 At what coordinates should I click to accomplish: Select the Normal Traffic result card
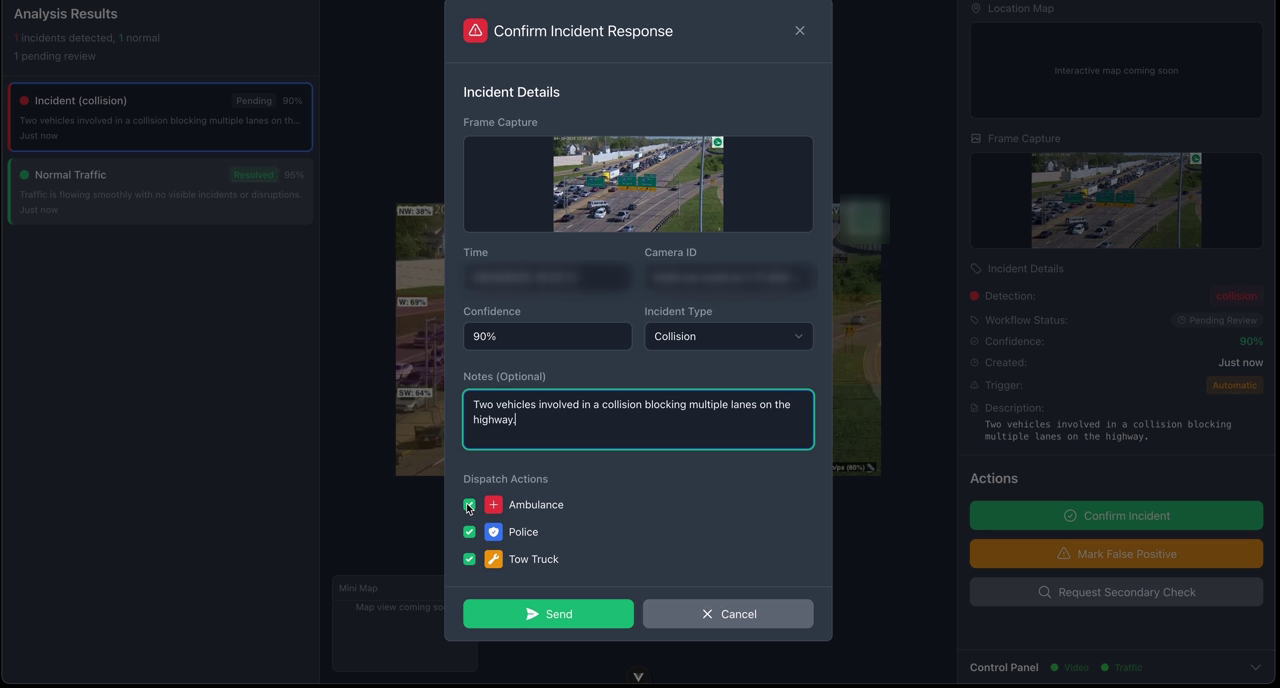(x=160, y=191)
